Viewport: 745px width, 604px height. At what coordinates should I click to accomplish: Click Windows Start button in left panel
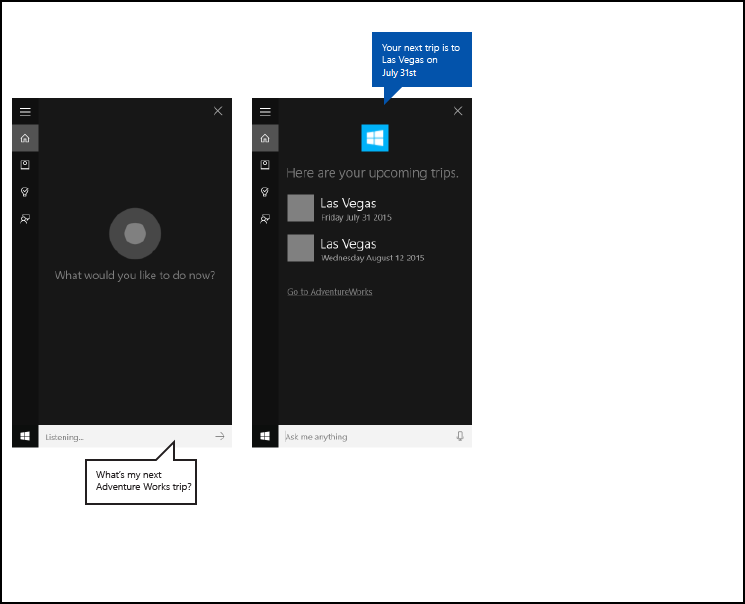[25, 436]
